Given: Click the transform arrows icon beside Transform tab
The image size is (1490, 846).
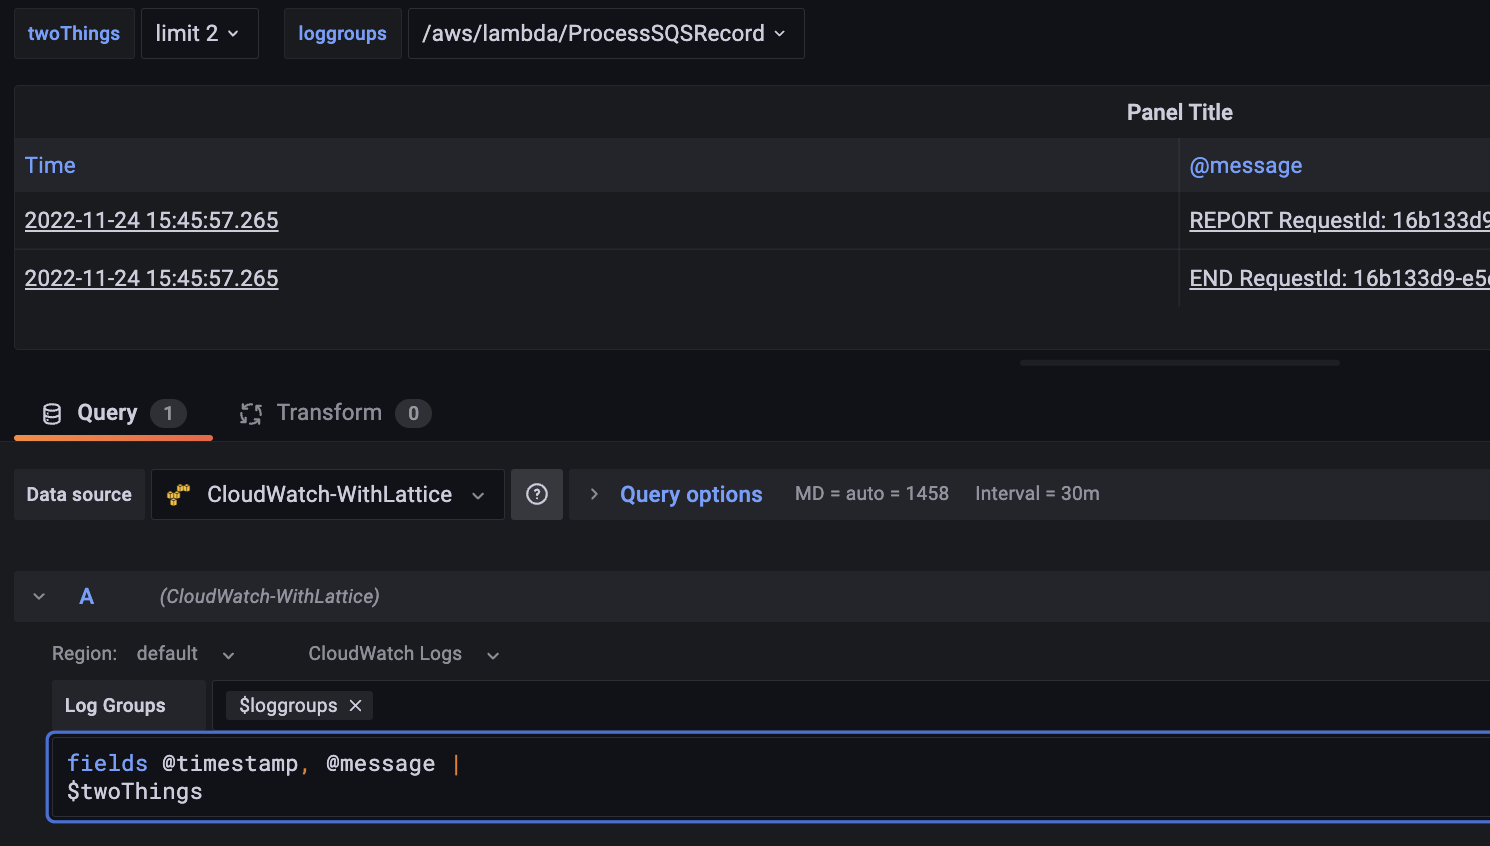Looking at the screenshot, I should pos(250,412).
